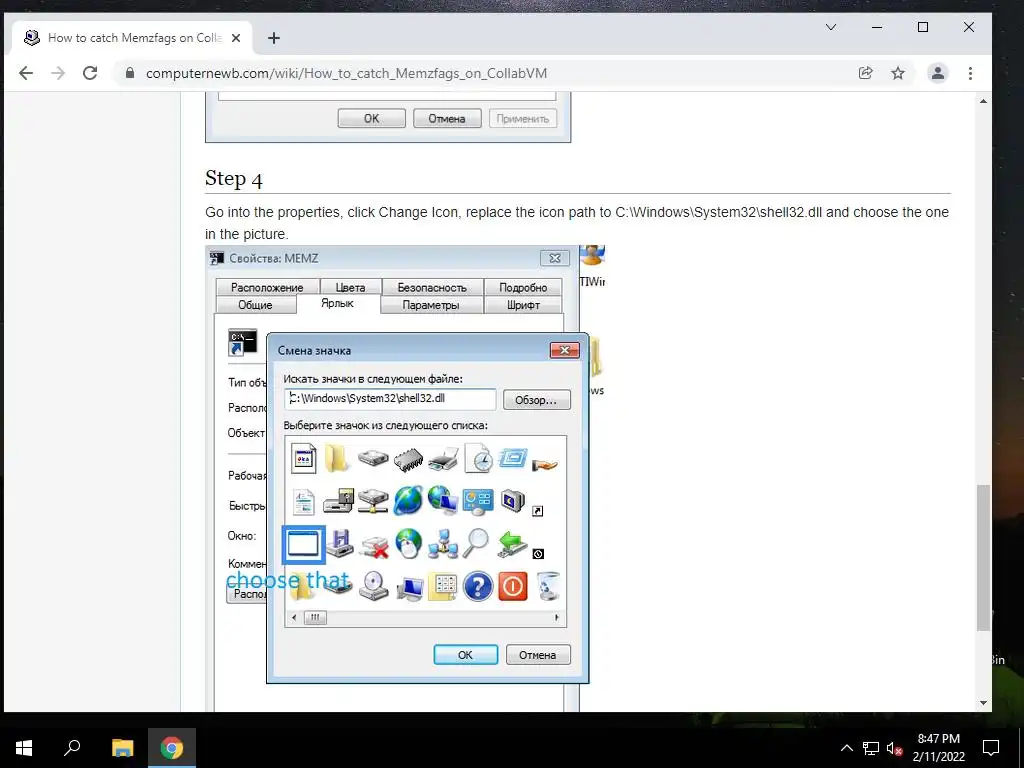Click the browser forward arrow
Screen dimensions: 1024x768
click(58, 73)
